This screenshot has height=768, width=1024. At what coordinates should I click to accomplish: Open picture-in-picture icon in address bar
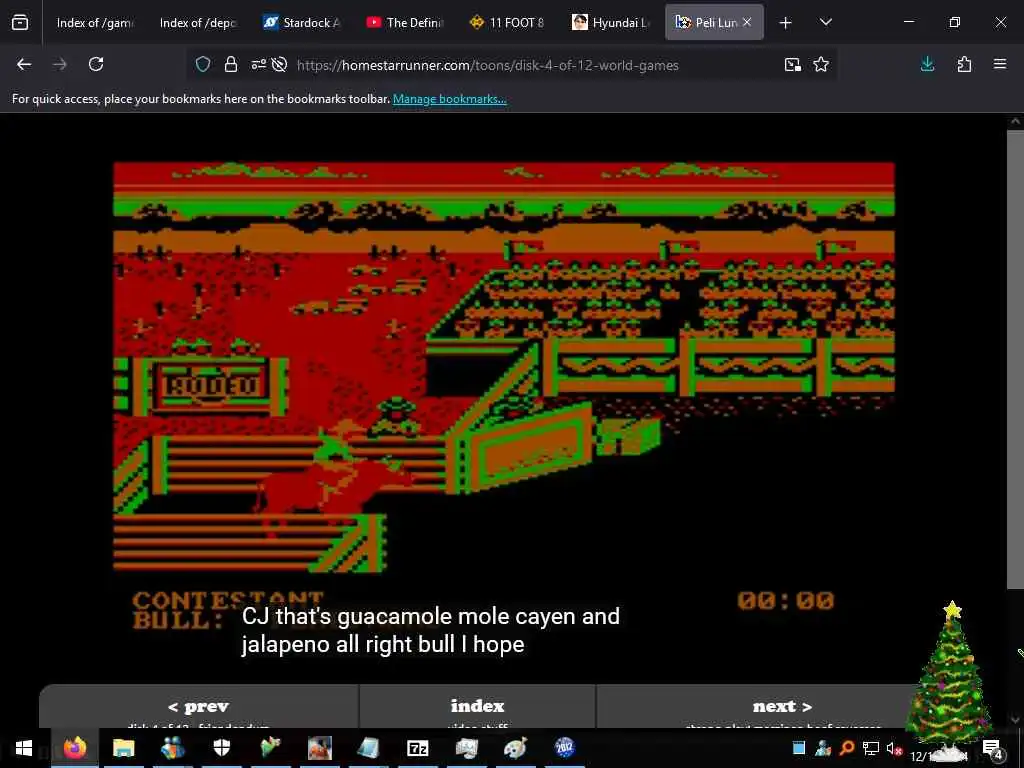793,64
